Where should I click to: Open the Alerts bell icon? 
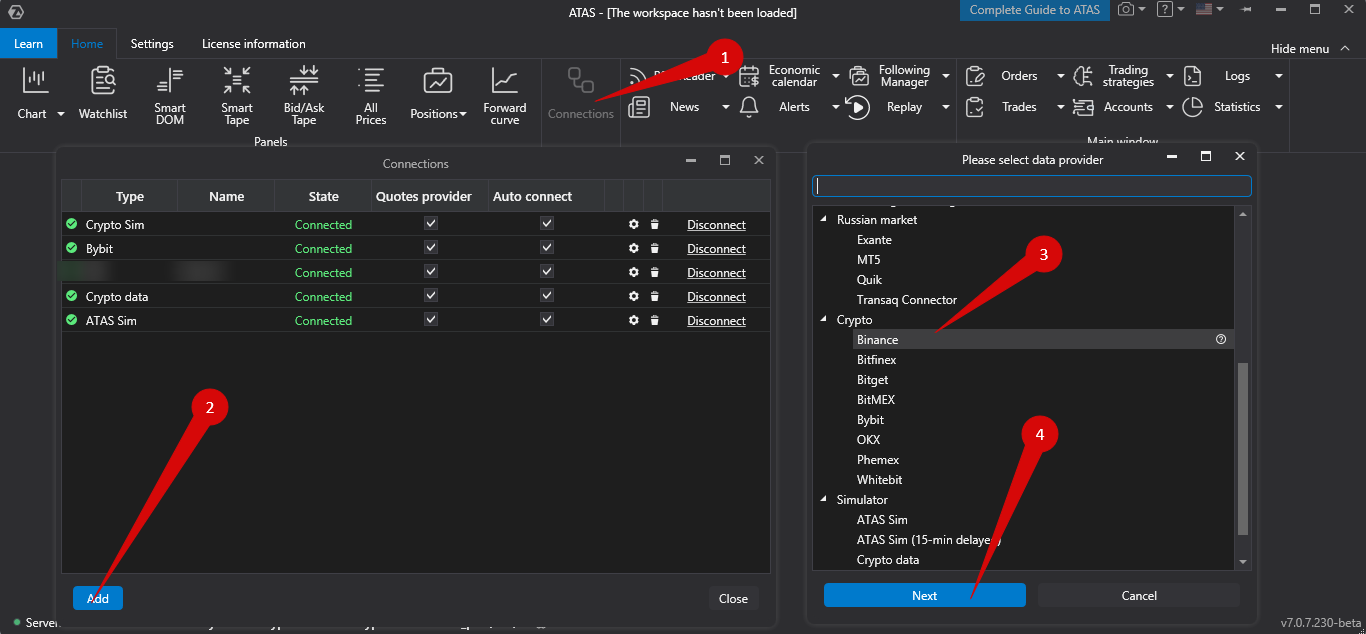coord(749,107)
